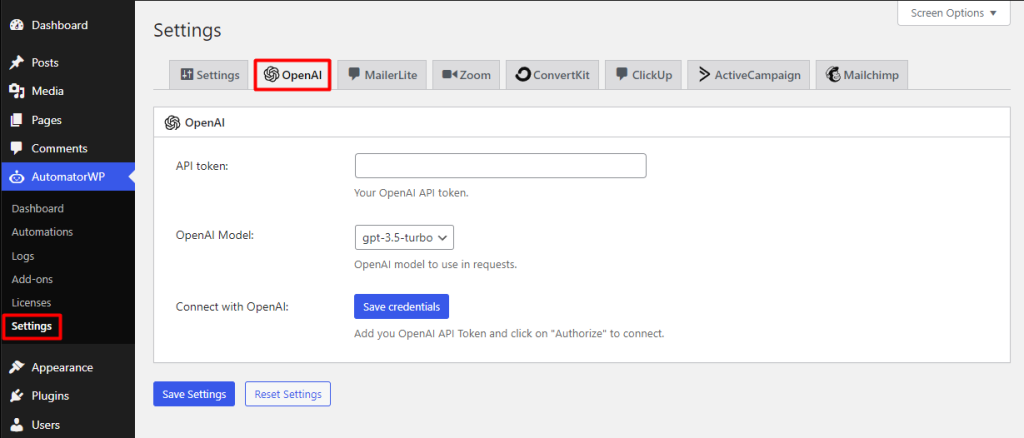Image resolution: width=1024 pixels, height=438 pixels.
Task: Click the OpenAI logo in panel header
Action: click(172, 123)
